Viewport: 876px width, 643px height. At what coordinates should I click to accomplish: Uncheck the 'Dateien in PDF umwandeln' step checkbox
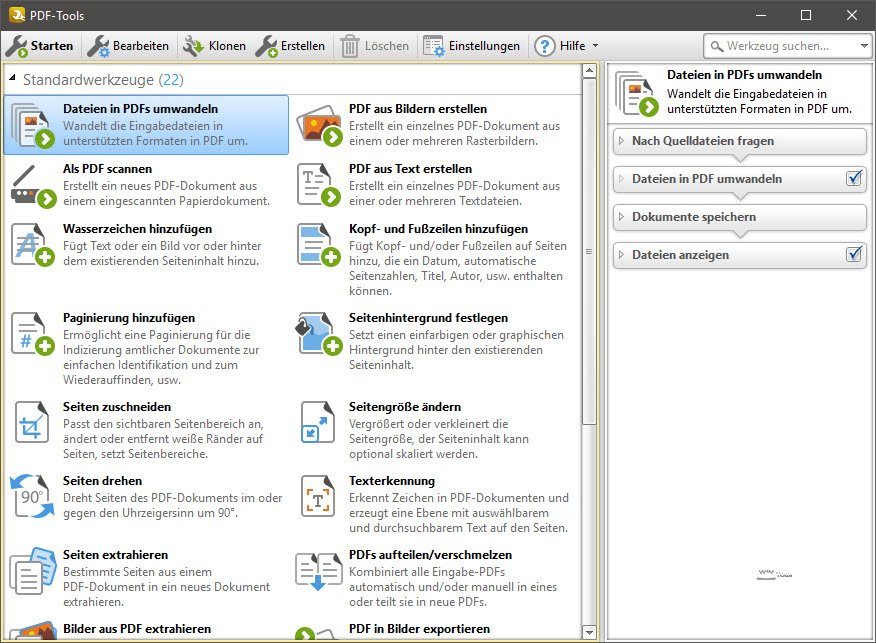(x=854, y=178)
